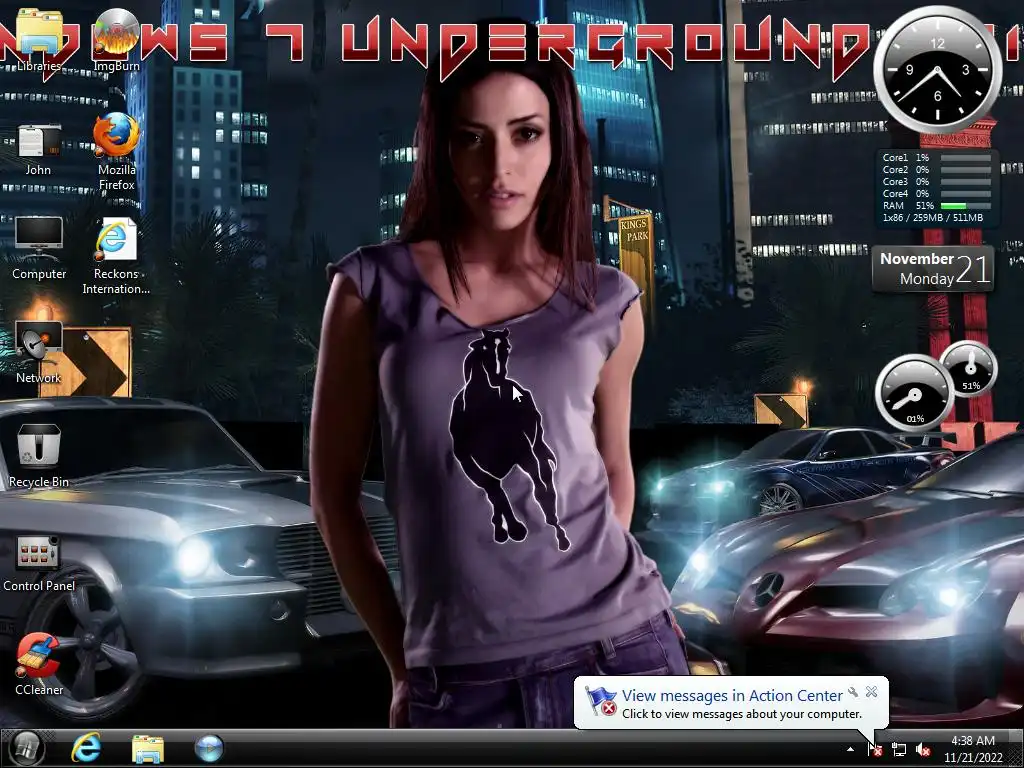
Task: Click the analog clock gadget
Action: [x=937, y=70]
